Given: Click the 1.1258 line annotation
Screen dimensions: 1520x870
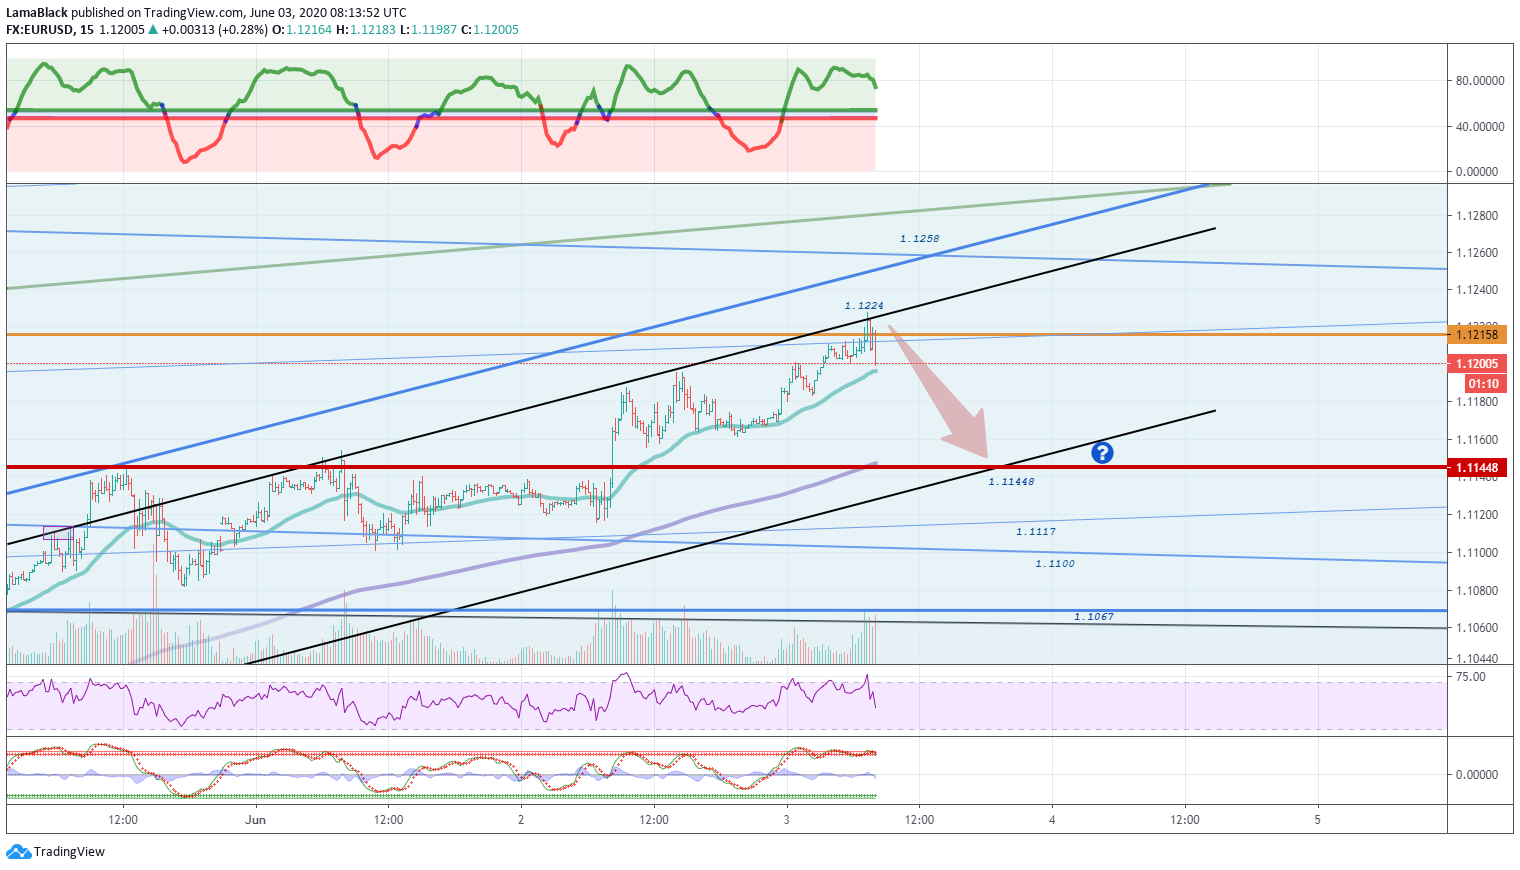Looking at the screenshot, I should coord(919,239).
